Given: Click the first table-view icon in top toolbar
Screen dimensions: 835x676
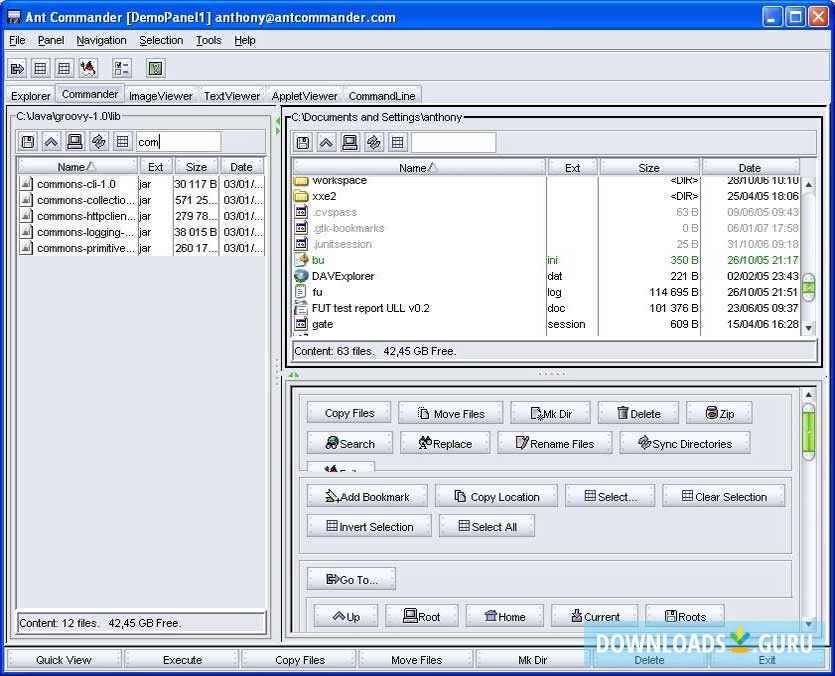Looking at the screenshot, I should (x=40, y=68).
